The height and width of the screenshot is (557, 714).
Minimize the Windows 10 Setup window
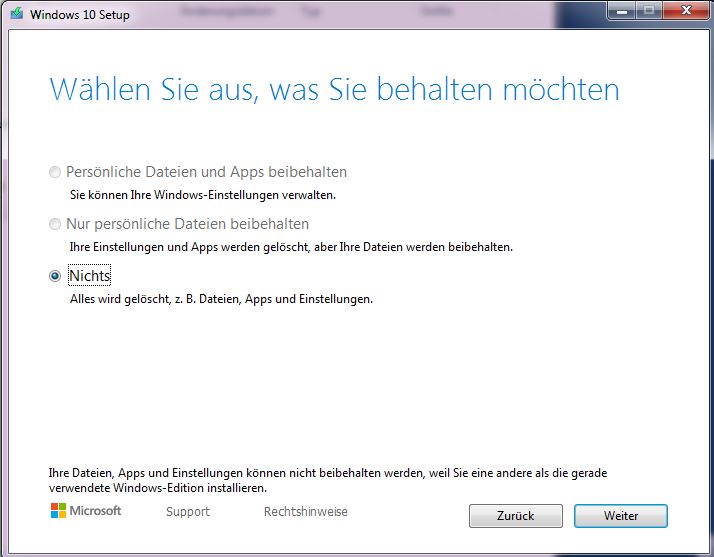coord(622,10)
